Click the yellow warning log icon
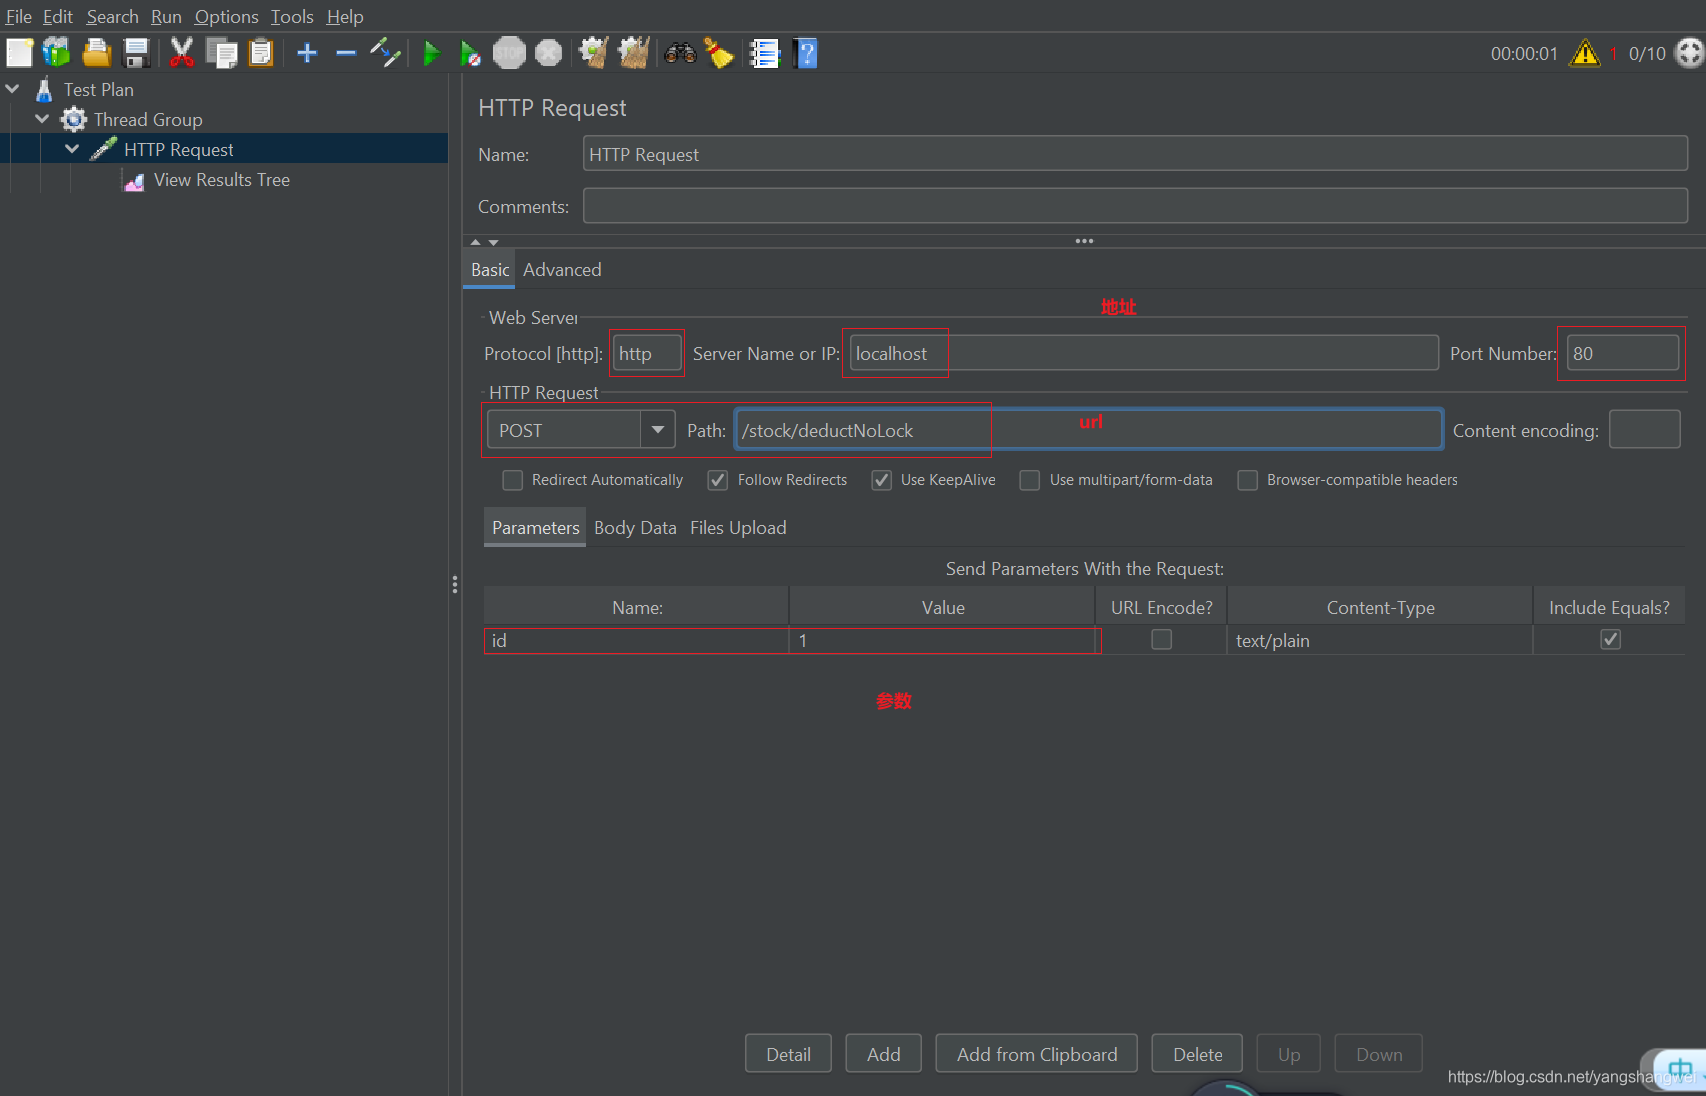 [x=1585, y=53]
